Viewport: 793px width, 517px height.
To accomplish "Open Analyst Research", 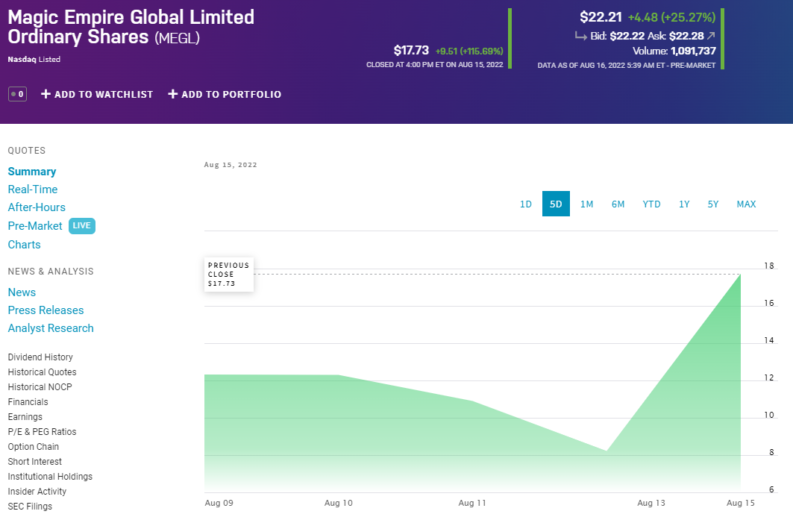I will (51, 328).
